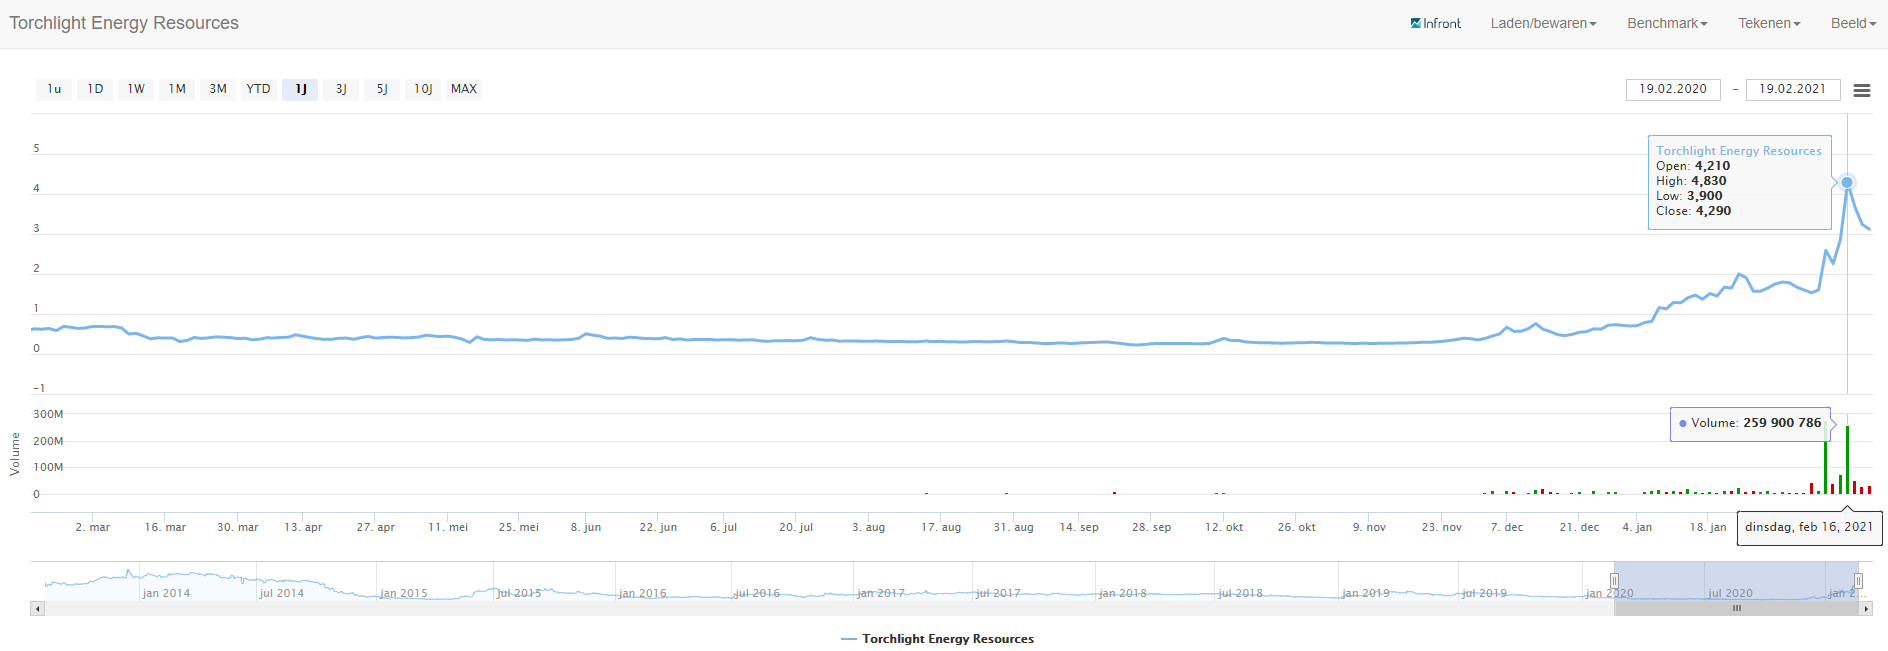Click start date field 19.02.2020
This screenshot has width=1888, height=651.
(x=1673, y=89)
